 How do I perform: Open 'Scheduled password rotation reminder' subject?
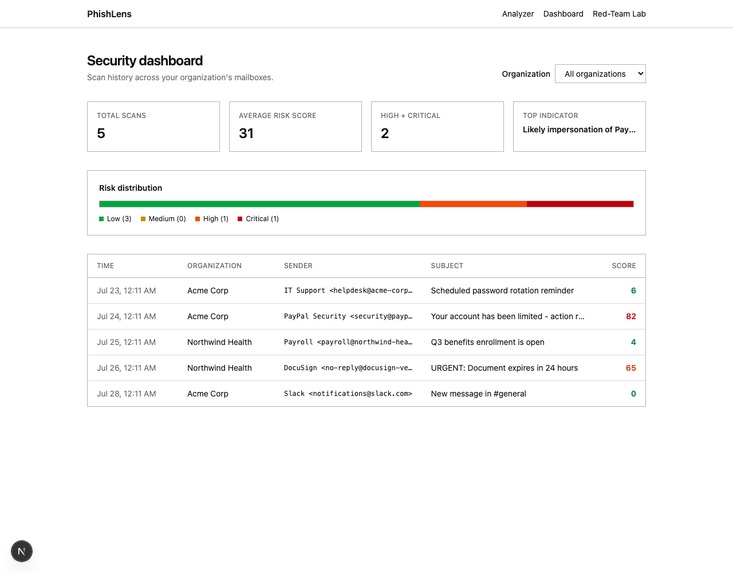[502, 291]
